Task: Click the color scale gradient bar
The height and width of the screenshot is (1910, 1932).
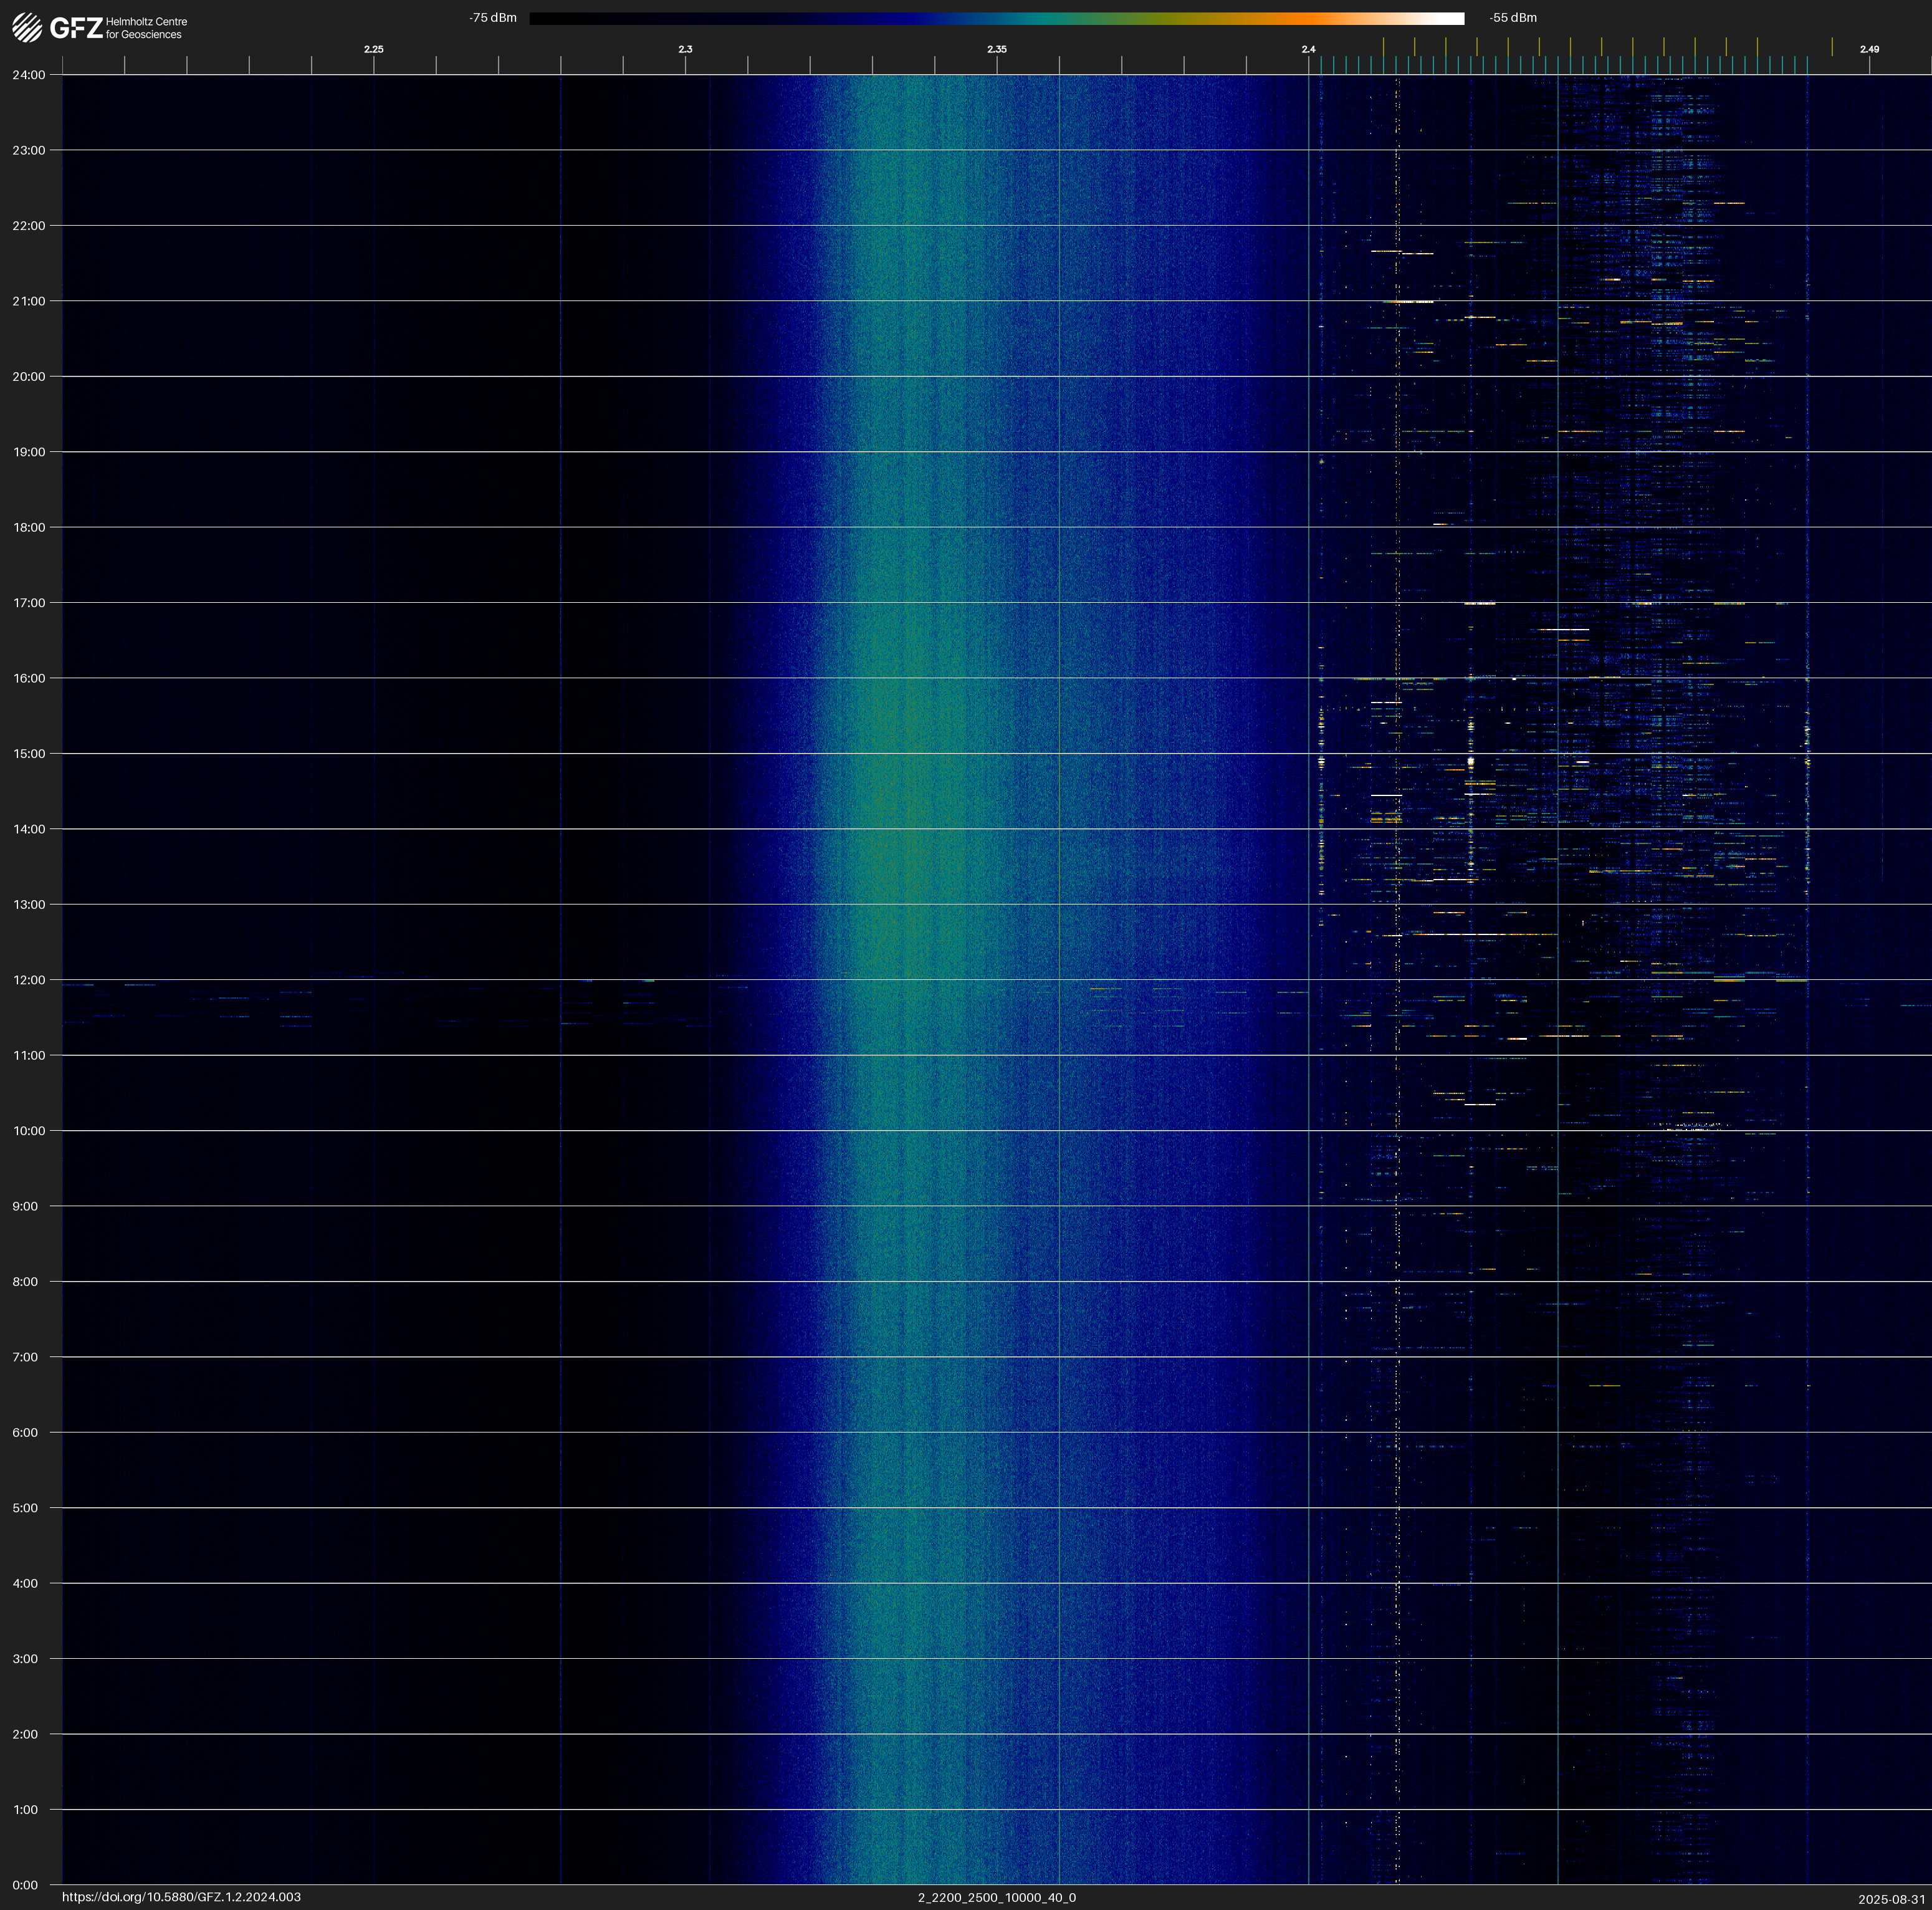Action: click(996, 18)
